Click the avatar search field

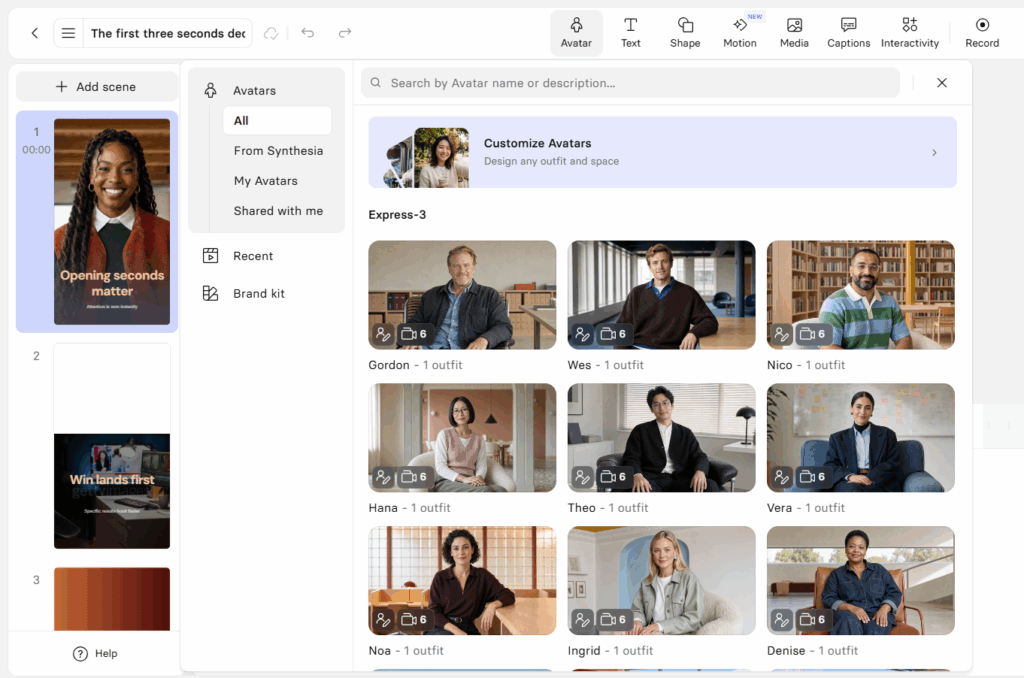(x=630, y=83)
